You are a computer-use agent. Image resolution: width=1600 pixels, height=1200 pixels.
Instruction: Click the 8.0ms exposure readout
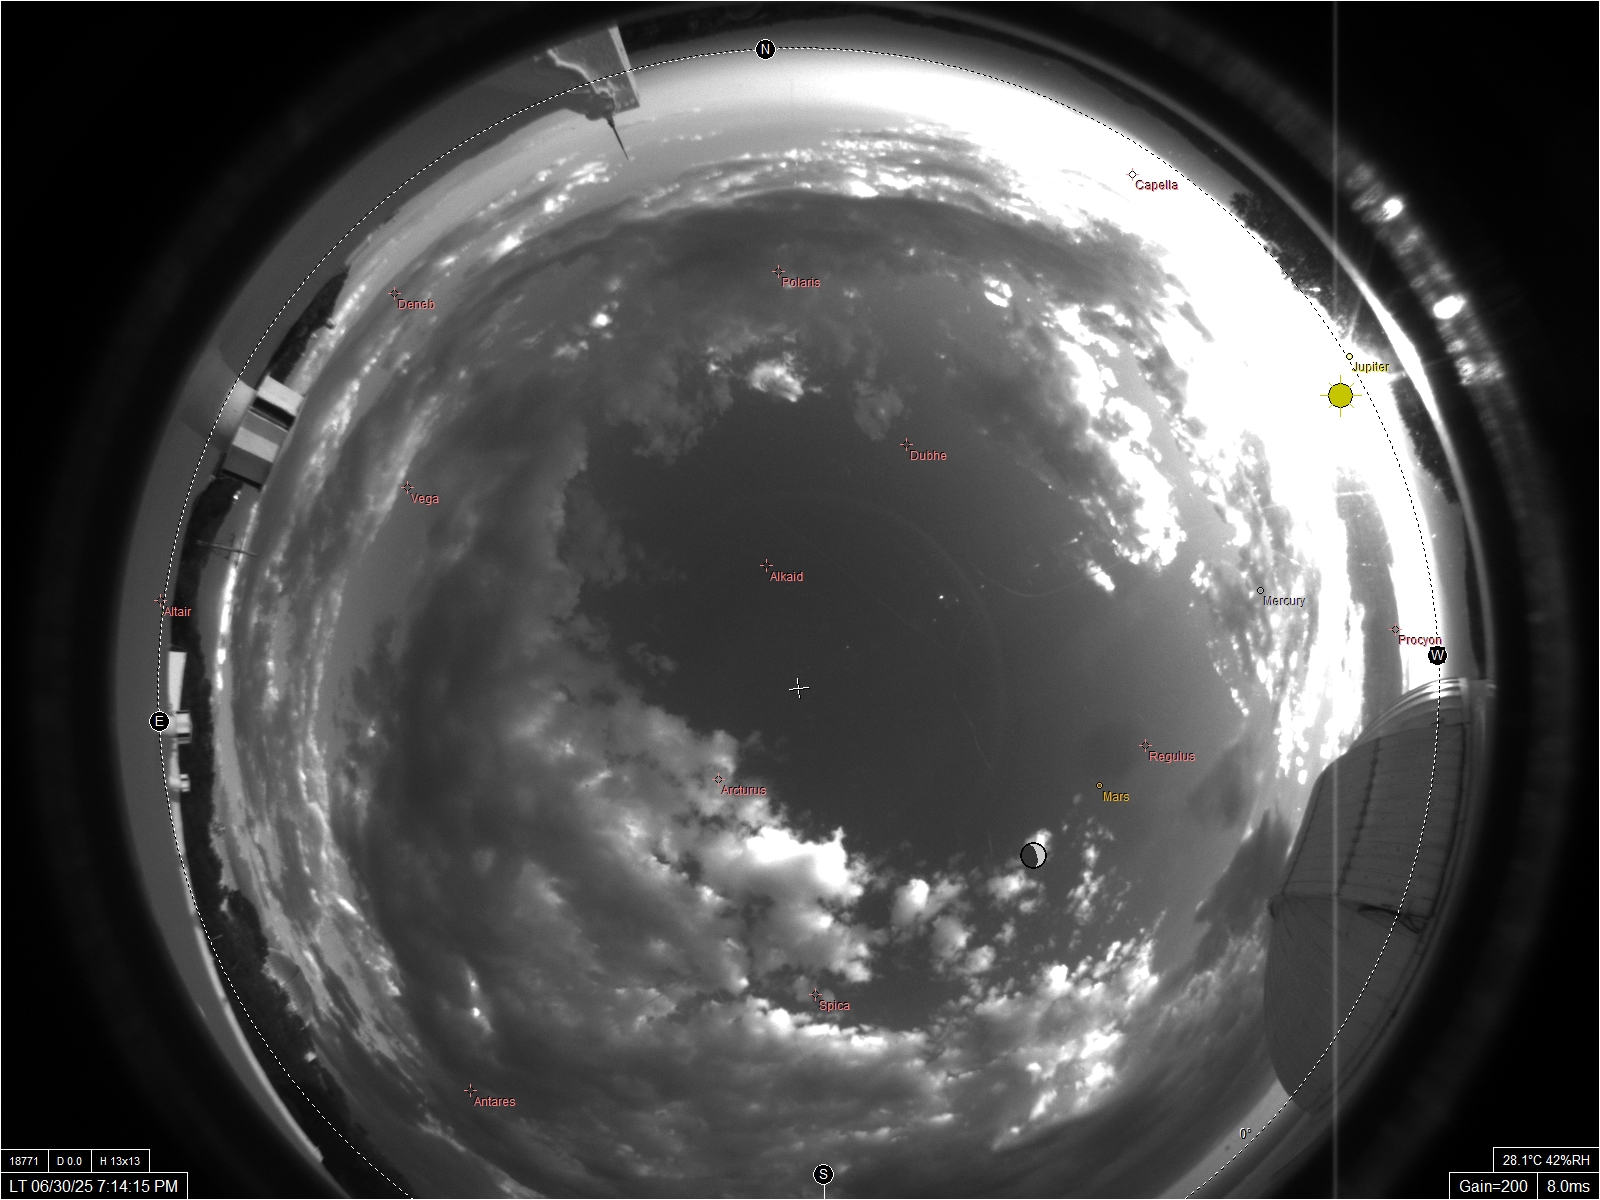pos(1568,1186)
